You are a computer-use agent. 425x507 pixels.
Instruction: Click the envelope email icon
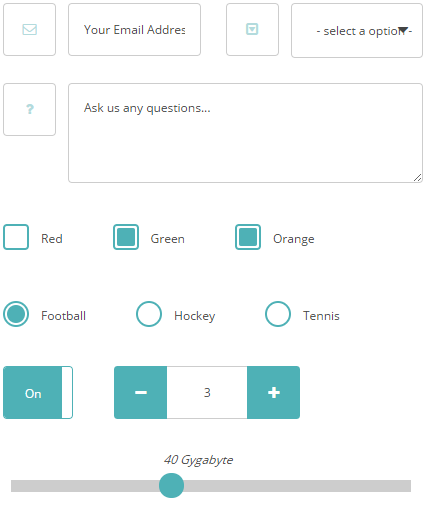(29, 29)
